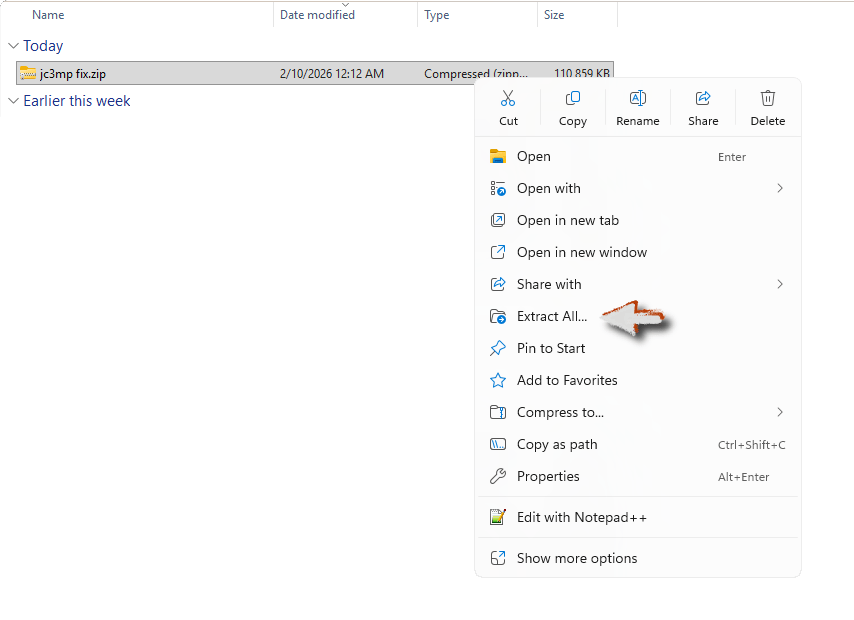Choose Copy as path
Screen dimensions: 854x620
pyautogui.click(x=557, y=444)
